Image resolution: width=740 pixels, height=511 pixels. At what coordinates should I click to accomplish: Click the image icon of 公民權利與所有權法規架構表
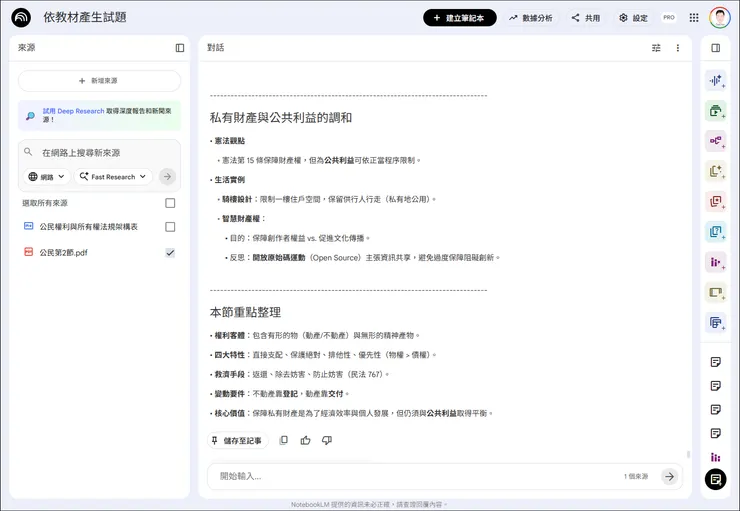tap(28, 226)
